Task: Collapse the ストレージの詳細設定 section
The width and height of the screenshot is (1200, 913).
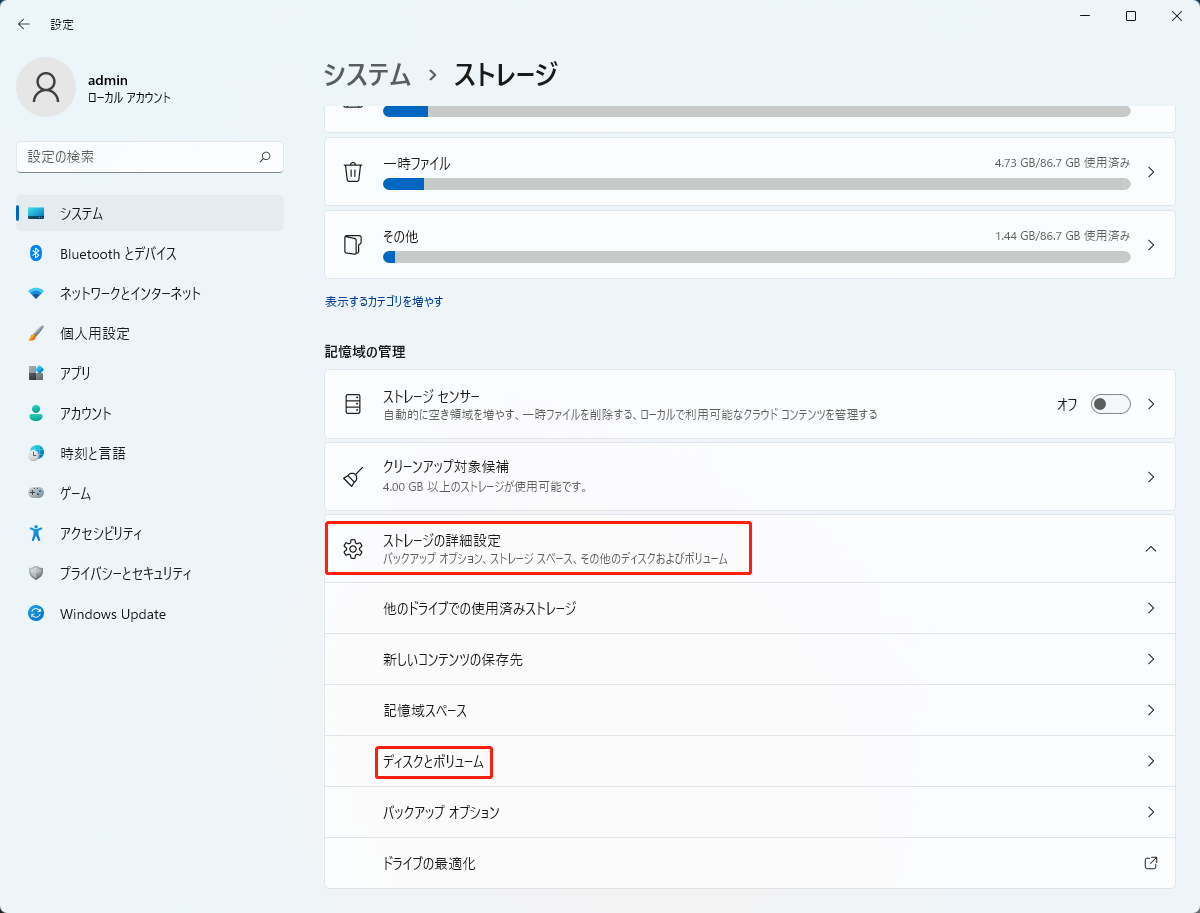Action: pos(1149,548)
